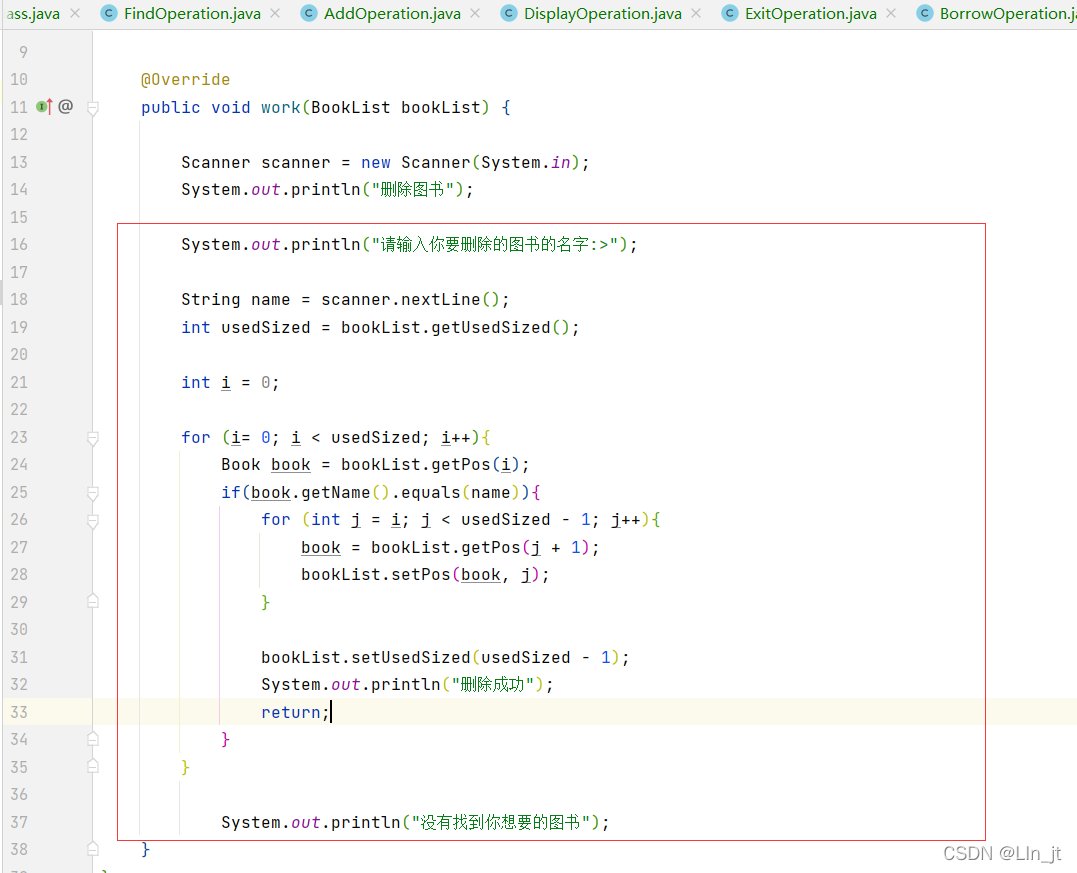Click 'new Scanner(System.in)' on line 13

pos(471,163)
